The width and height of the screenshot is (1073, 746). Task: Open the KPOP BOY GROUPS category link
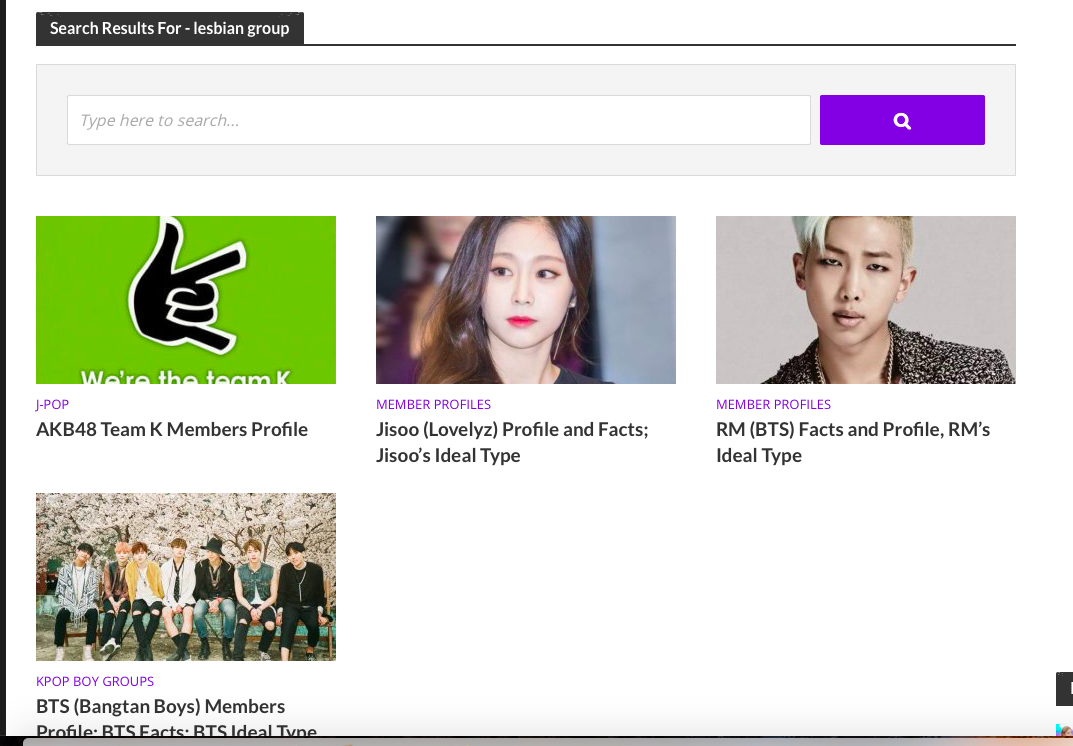pyautogui.click(x=95, y=682)
